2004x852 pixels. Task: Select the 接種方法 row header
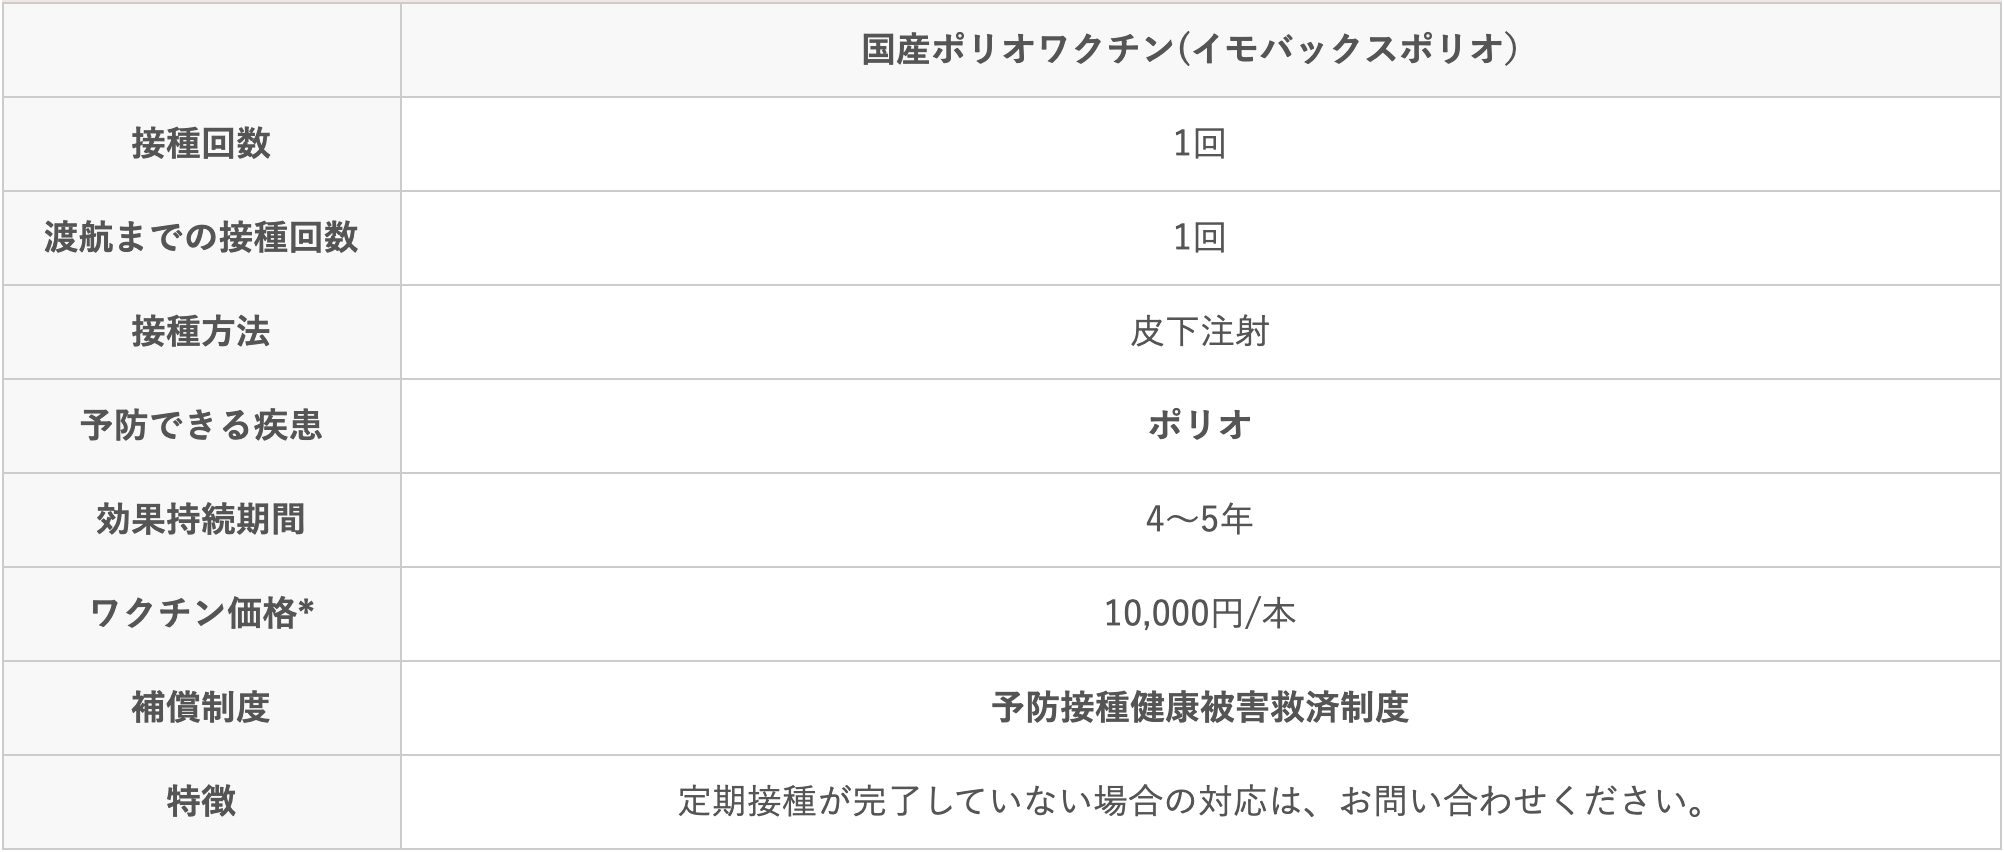[x=201, y=332]
